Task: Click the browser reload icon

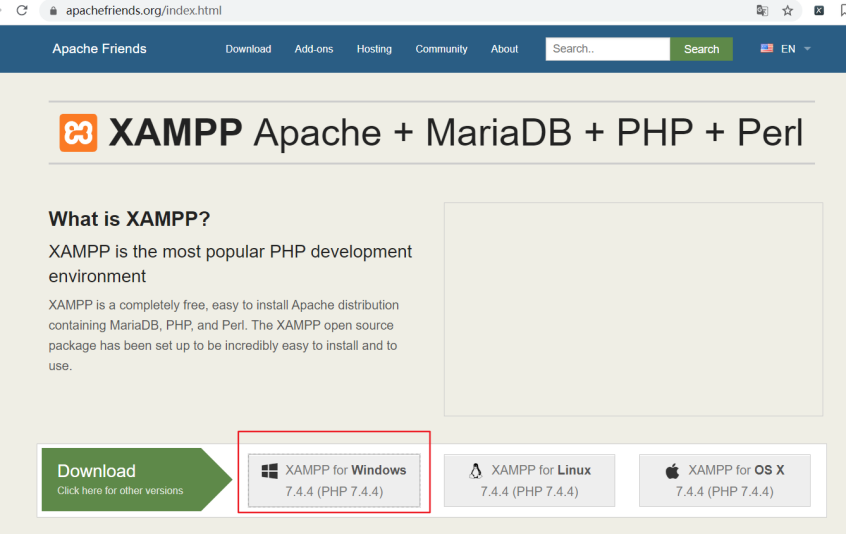Action: 22,10
